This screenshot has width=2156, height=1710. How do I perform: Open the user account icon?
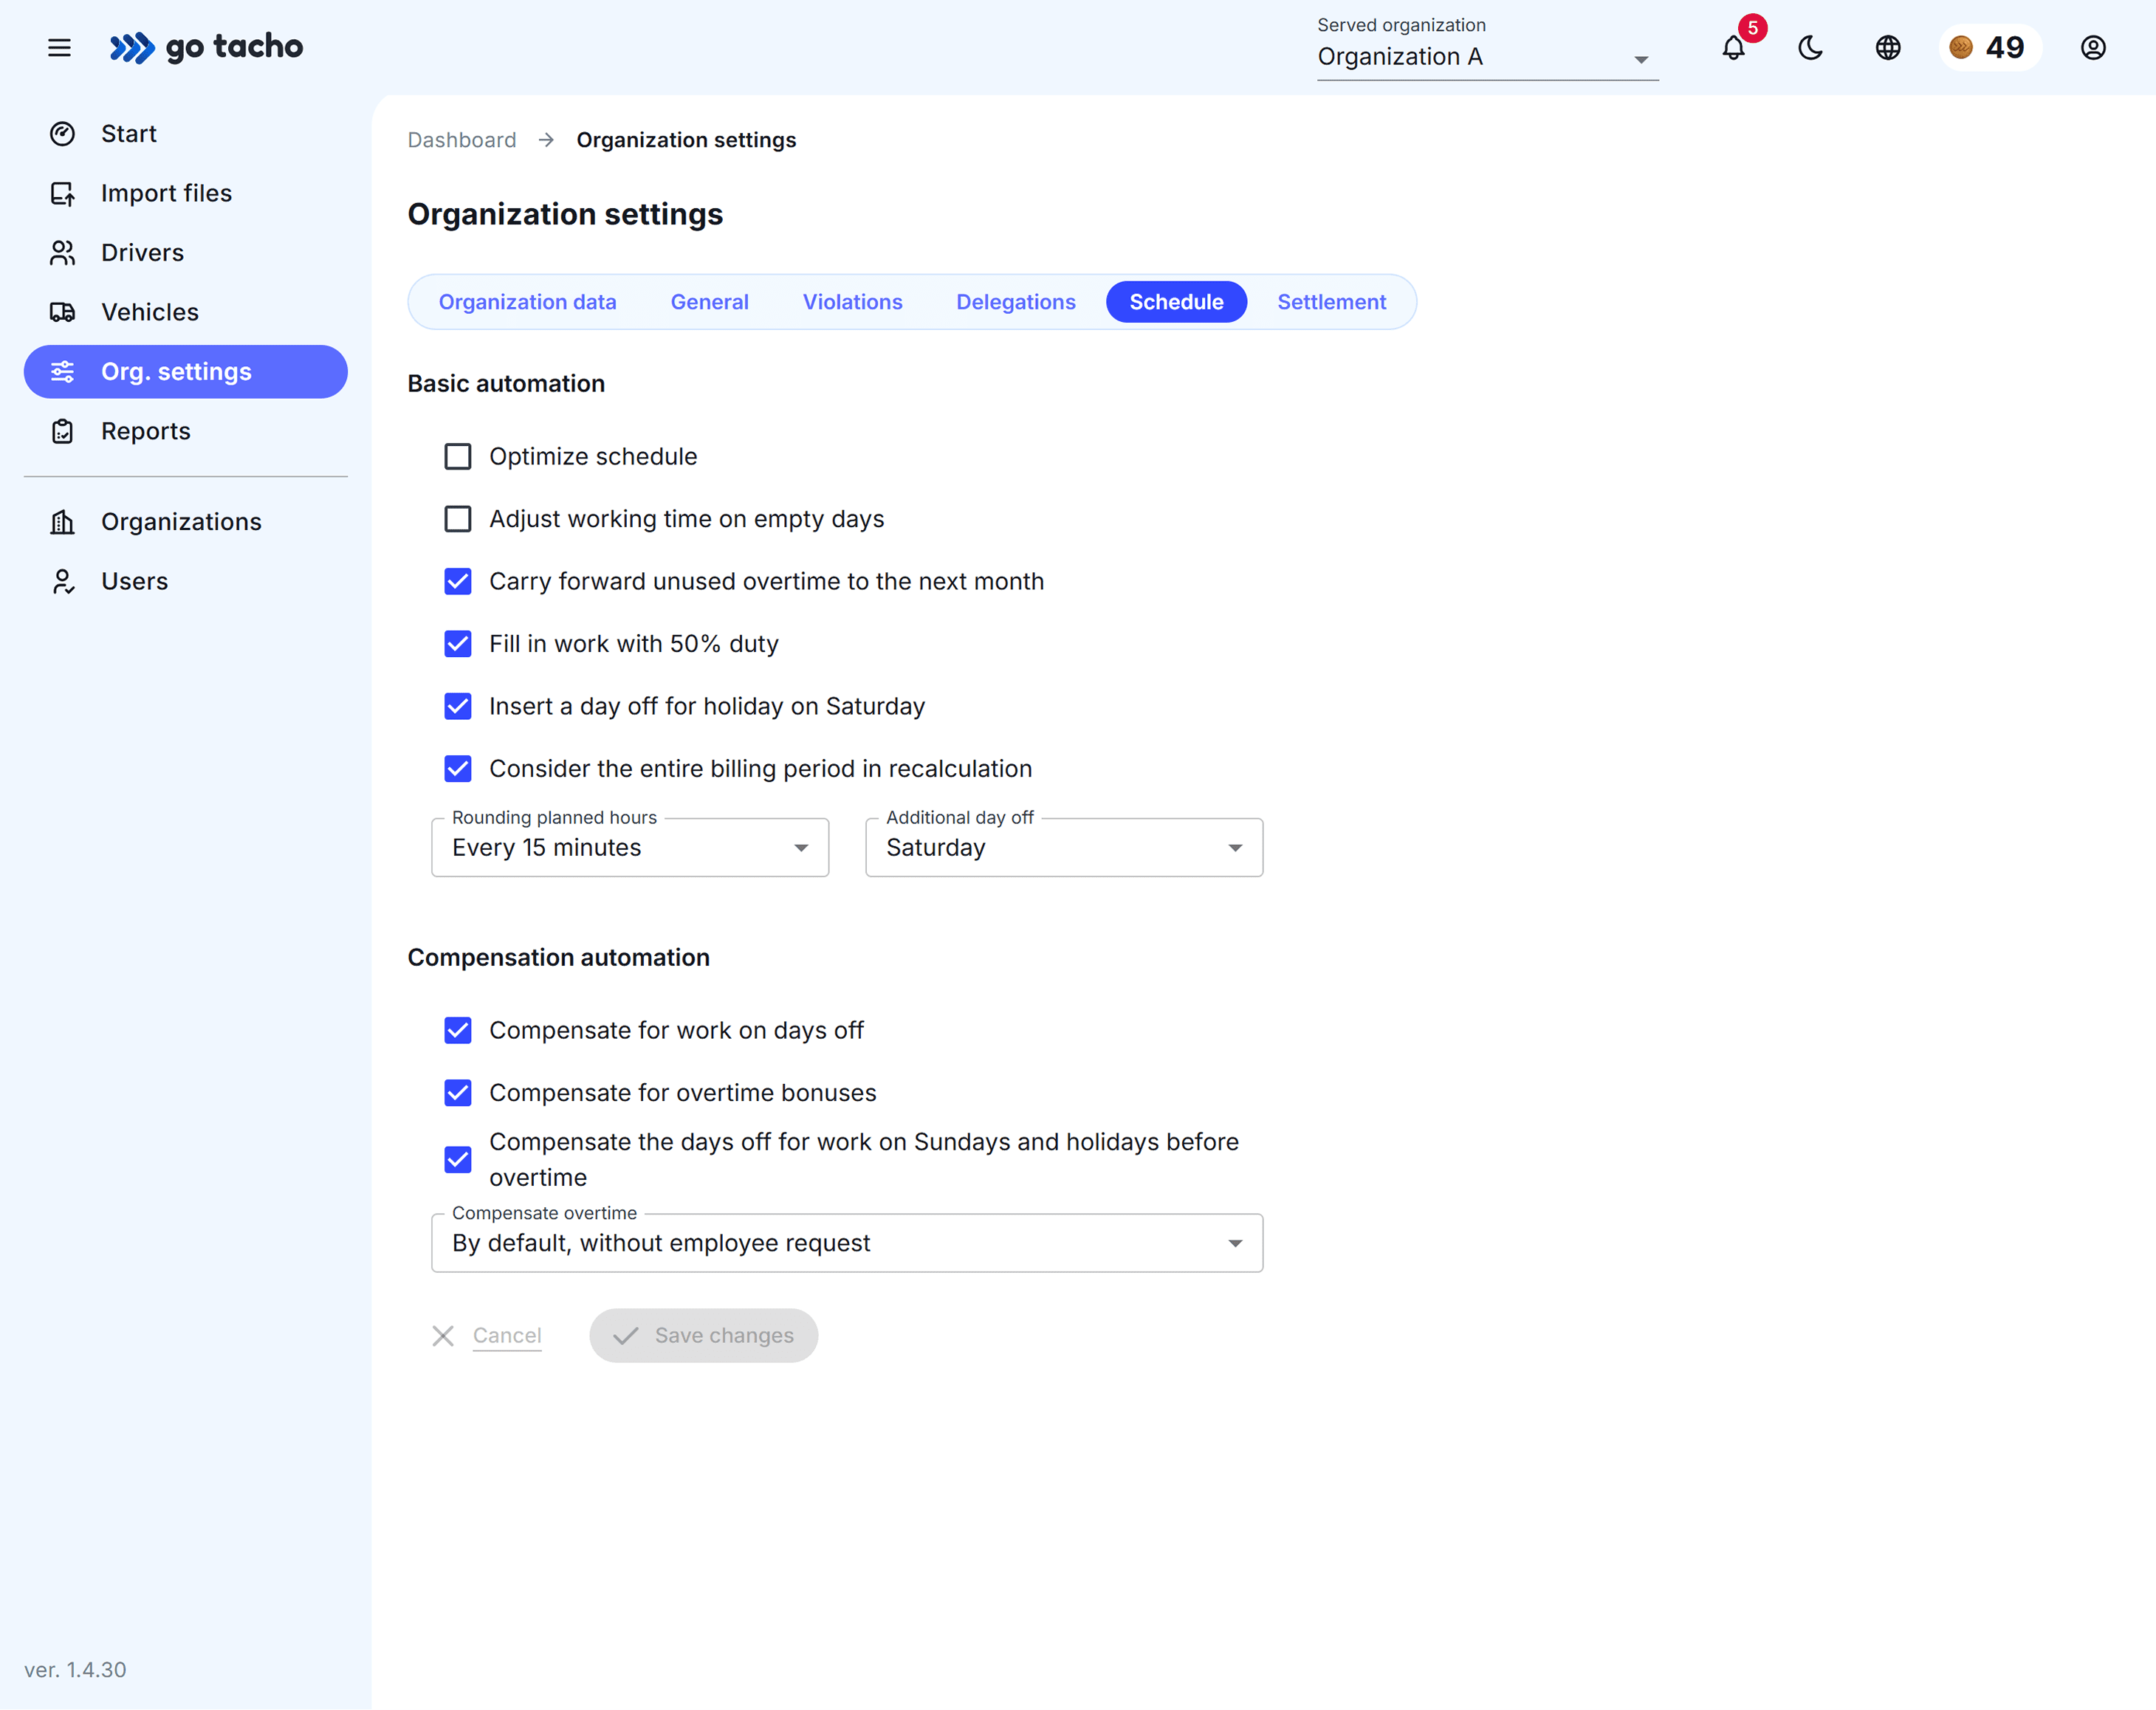[2093, 47]
